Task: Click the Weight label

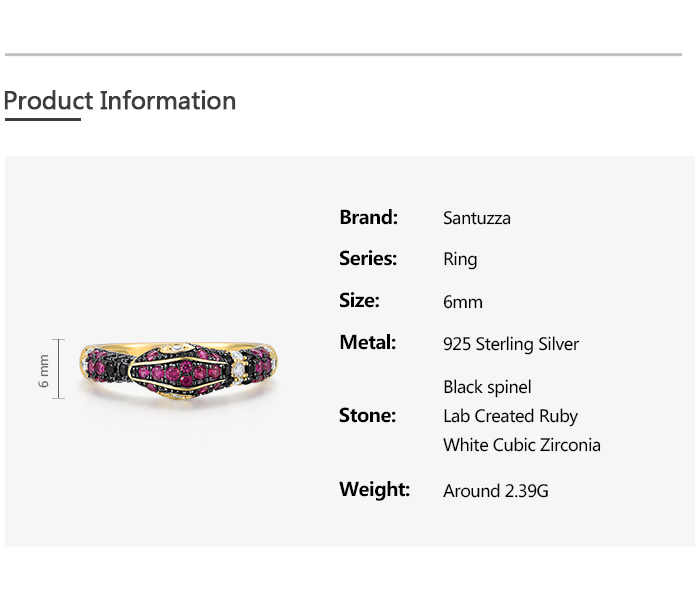Action: [375, 490]
